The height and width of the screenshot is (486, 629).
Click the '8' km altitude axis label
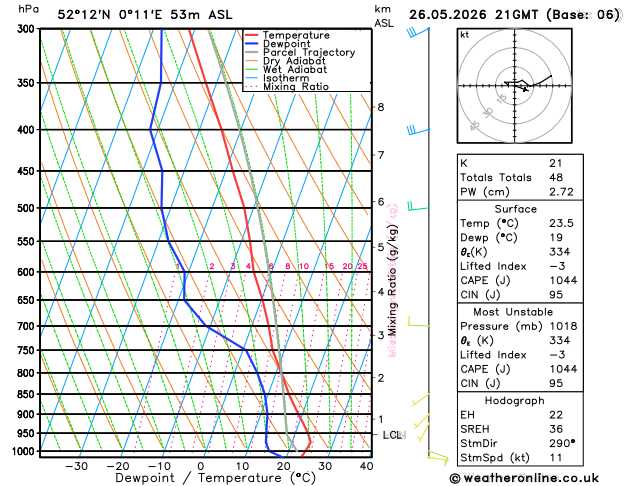pos(381,107)
